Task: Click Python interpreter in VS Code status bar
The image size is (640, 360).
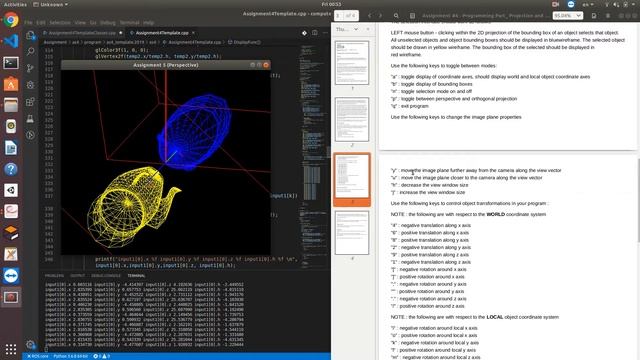Action: point(71,356)
